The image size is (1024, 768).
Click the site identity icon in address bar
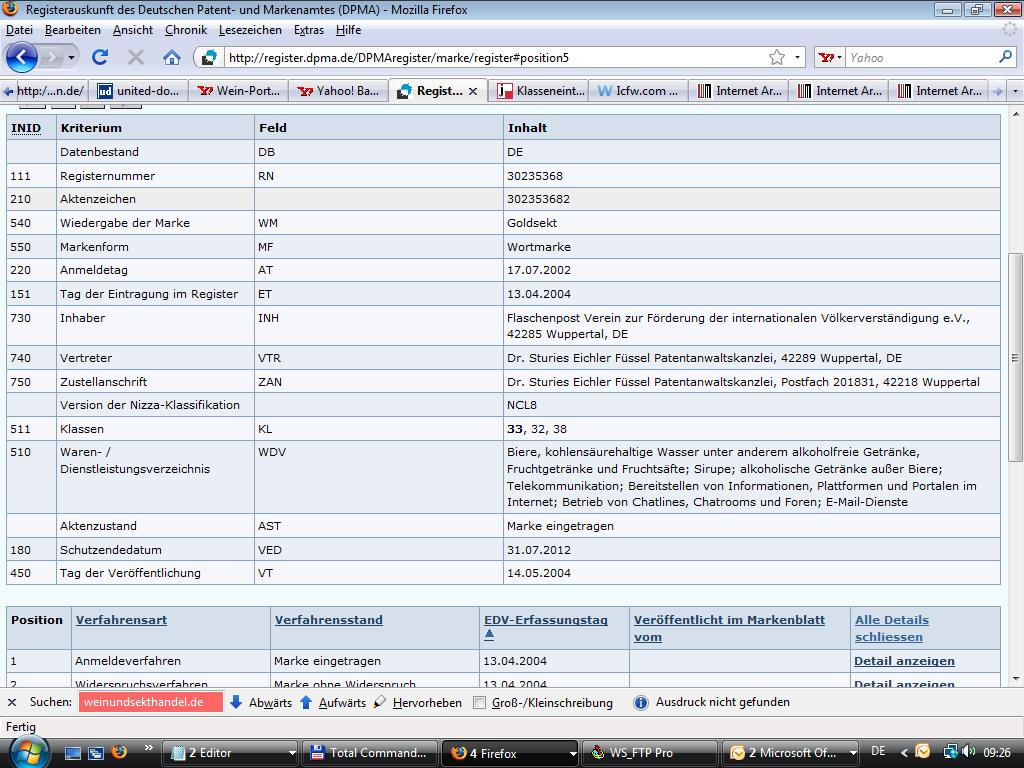209,57
